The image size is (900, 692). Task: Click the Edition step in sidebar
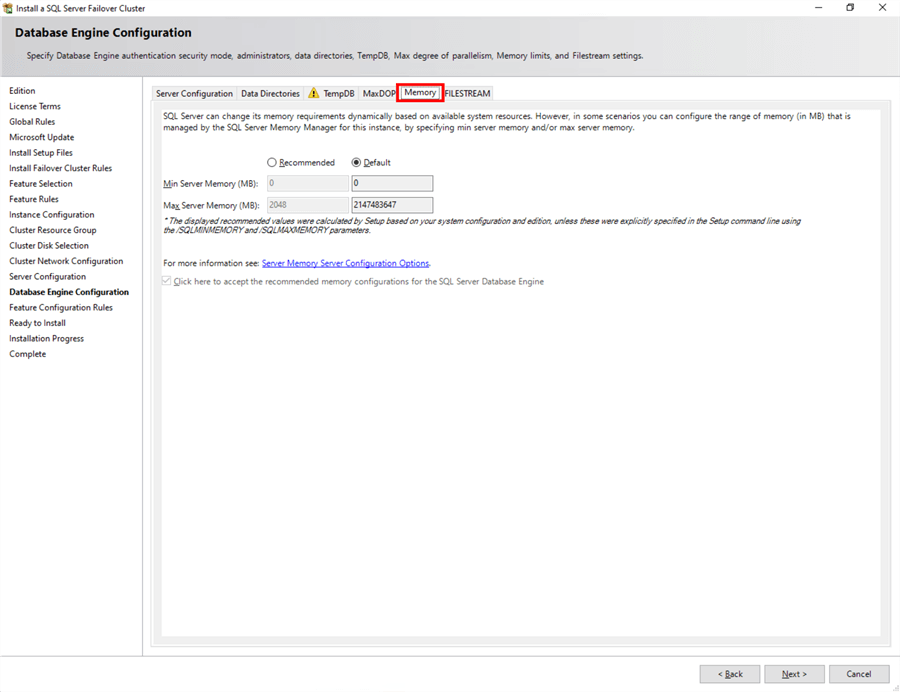[22, 91]
